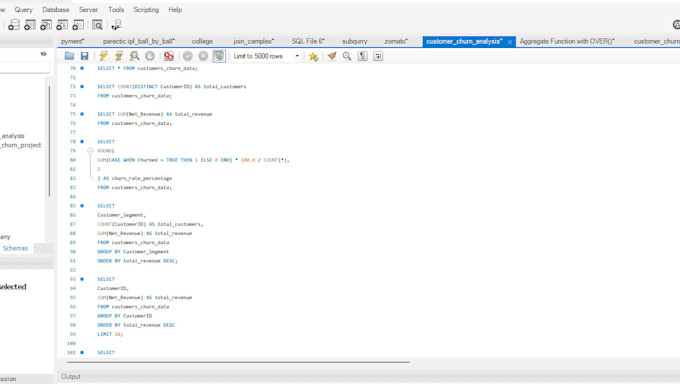Open the Database menu
Image resolution: width=680 pixels, height=384 pixels.
[56, 10]
